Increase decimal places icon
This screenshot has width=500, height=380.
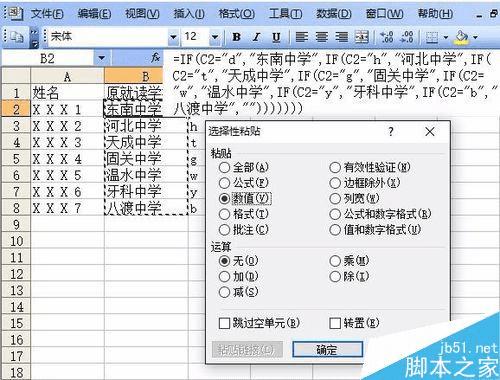pos(387,37)
